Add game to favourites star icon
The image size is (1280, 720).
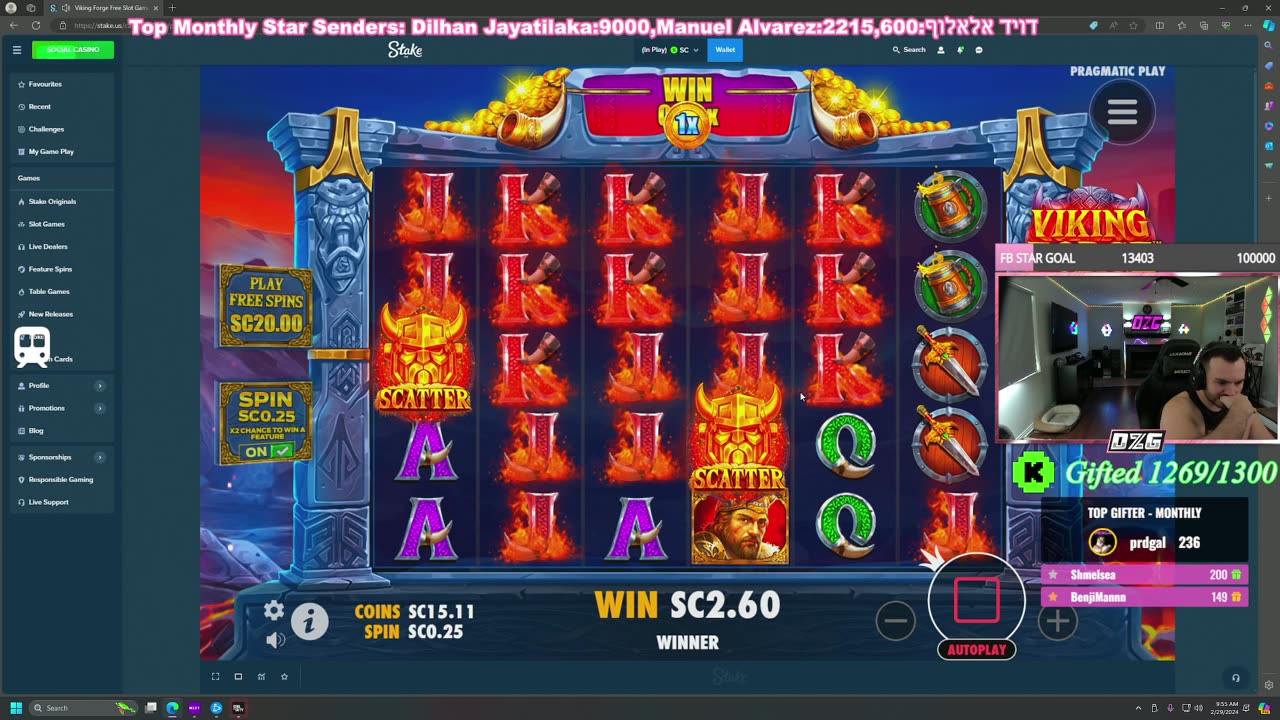pos(284,676)
